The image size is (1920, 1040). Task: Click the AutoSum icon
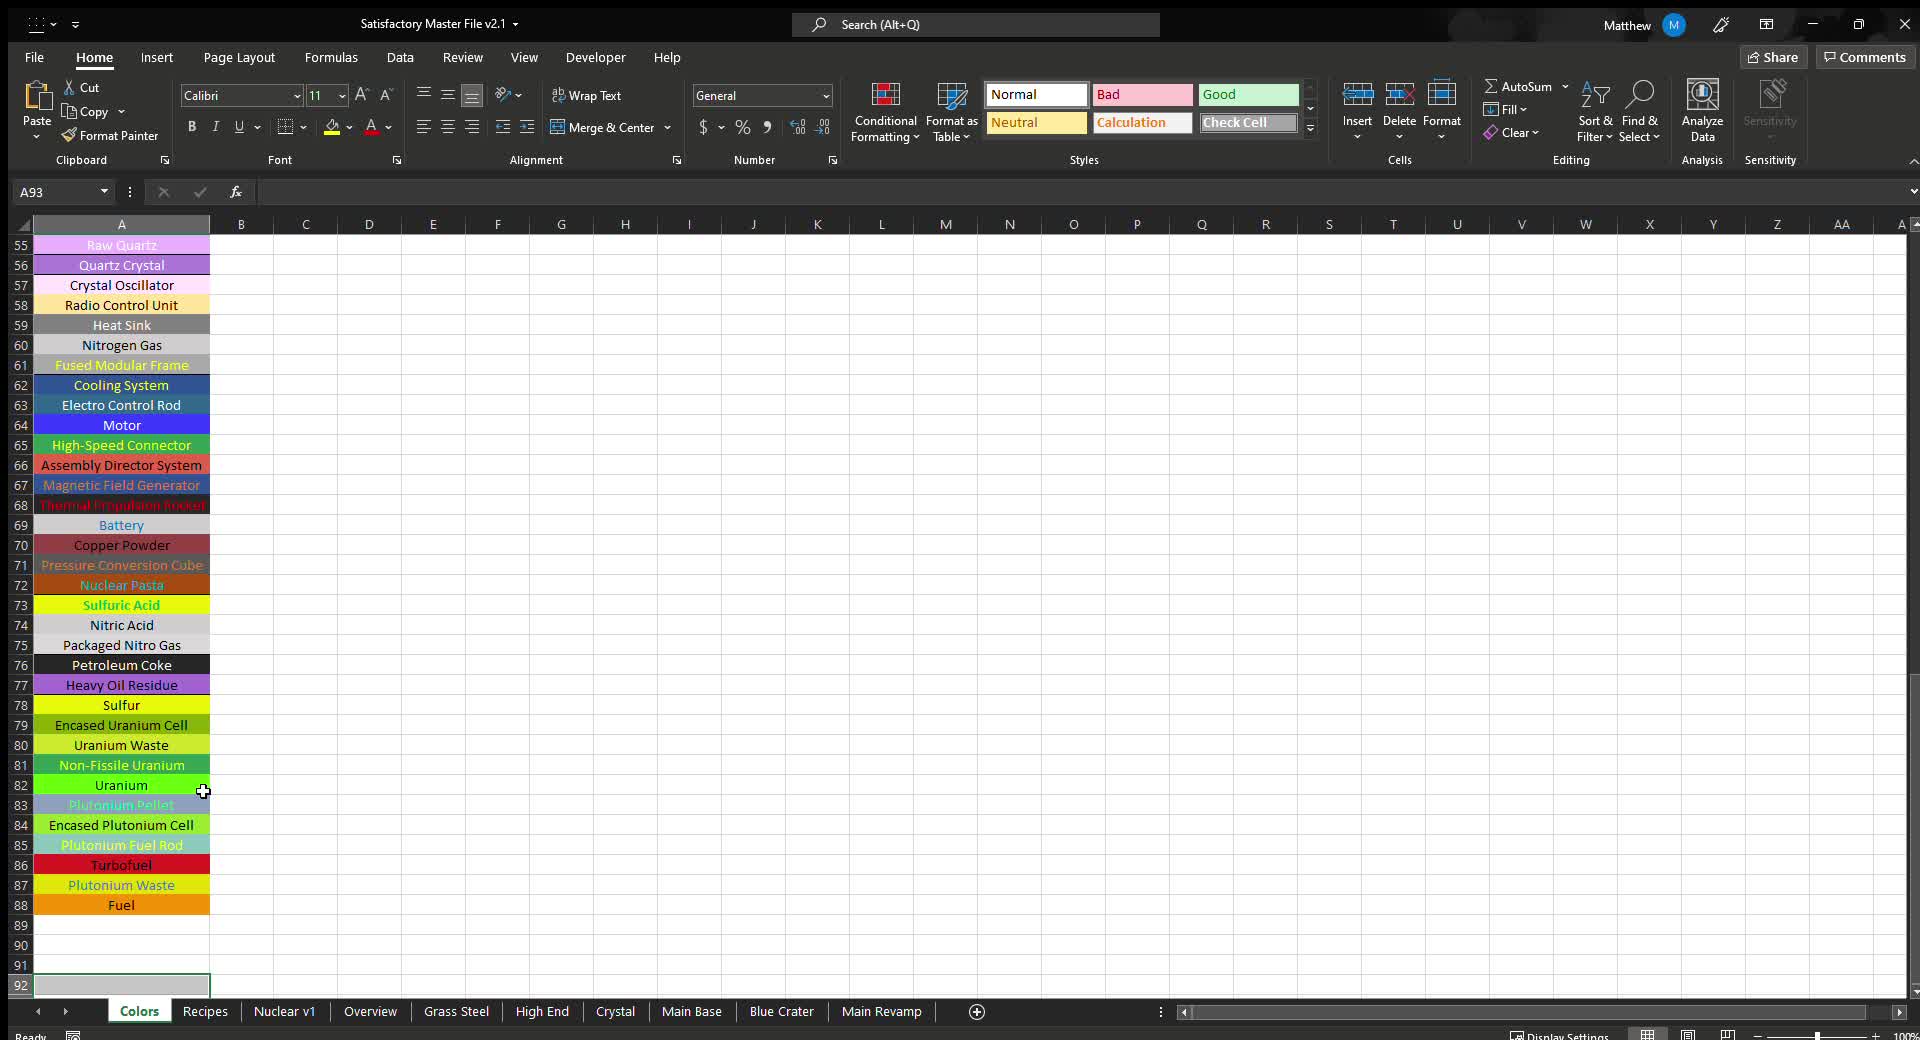pyautogui.click(x=1520, y=86)
